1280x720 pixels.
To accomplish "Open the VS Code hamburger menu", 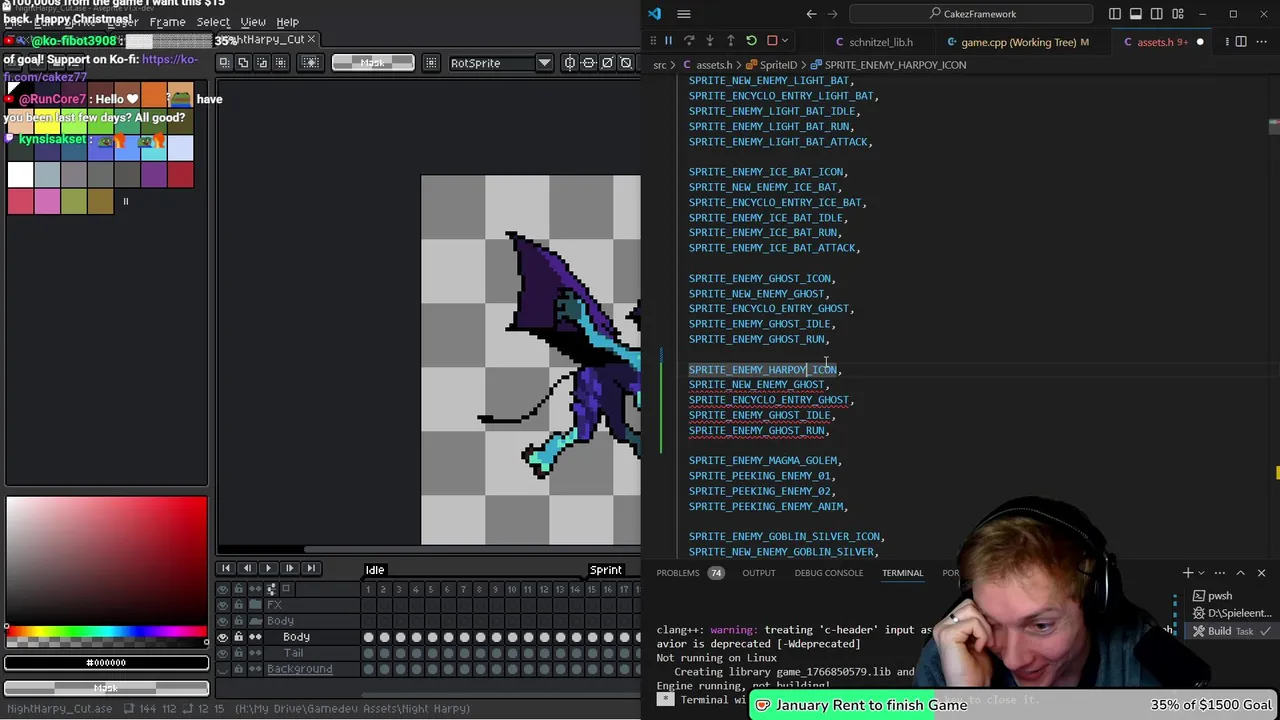I will tap(684, 14).
